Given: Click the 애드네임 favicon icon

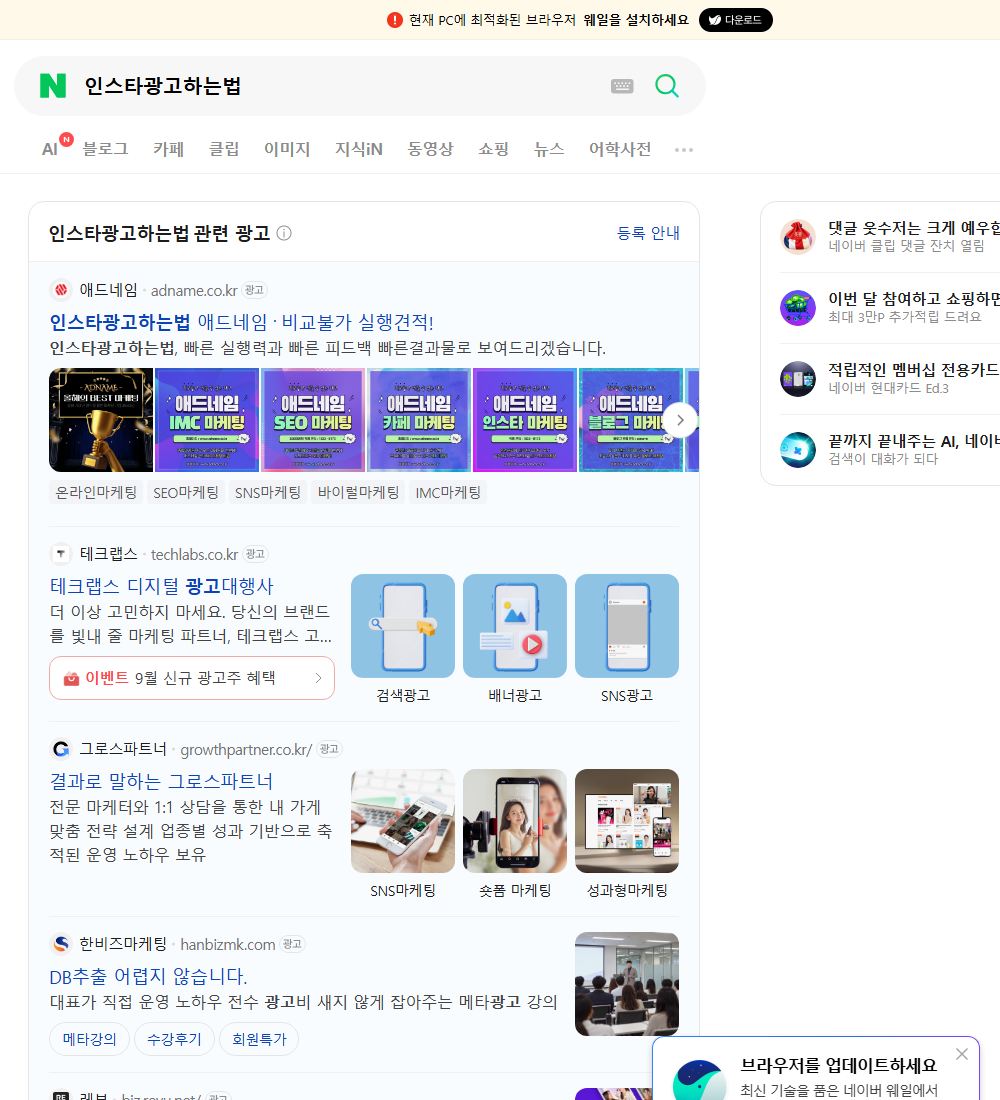Looking at the screenshot, I should 61,290.
